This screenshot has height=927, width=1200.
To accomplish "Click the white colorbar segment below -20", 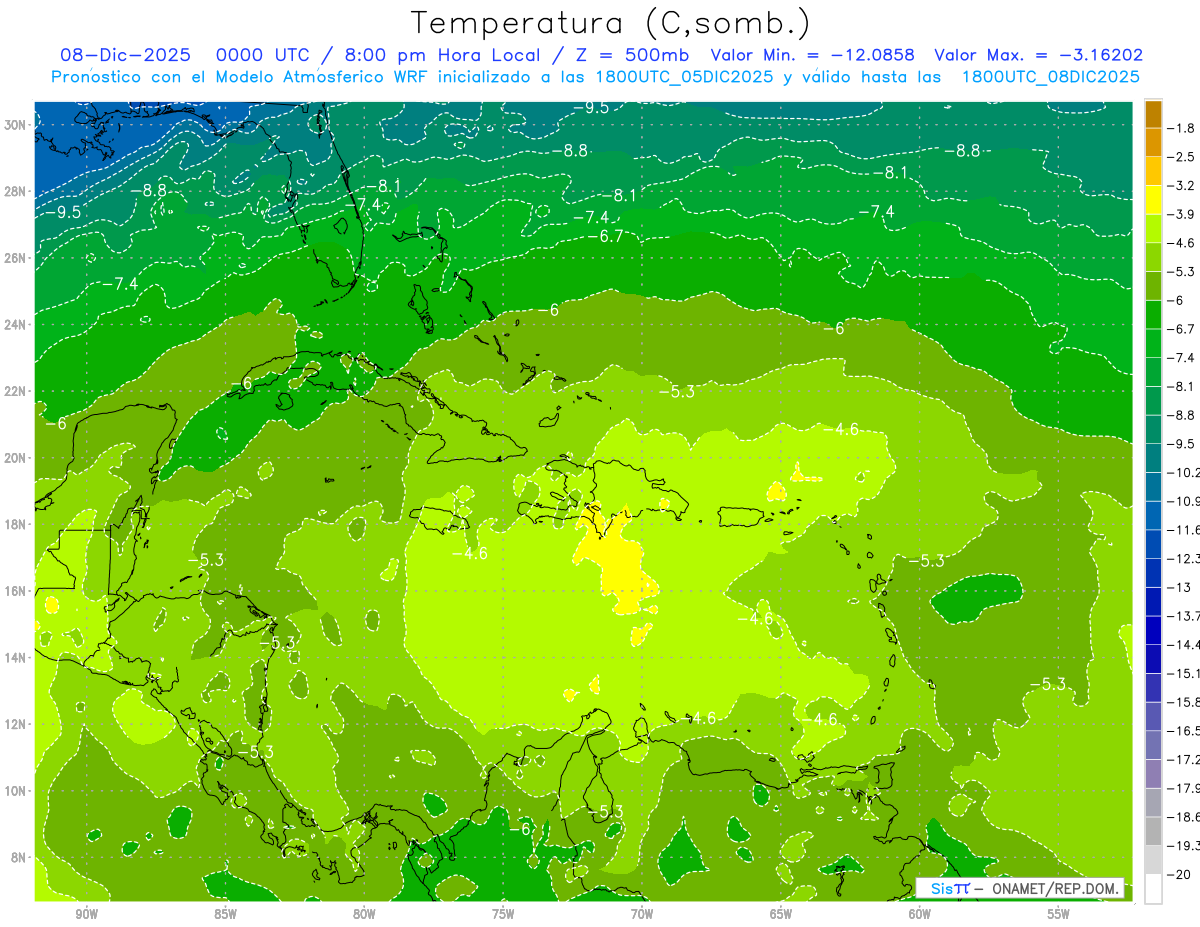I will point(1153,889).
